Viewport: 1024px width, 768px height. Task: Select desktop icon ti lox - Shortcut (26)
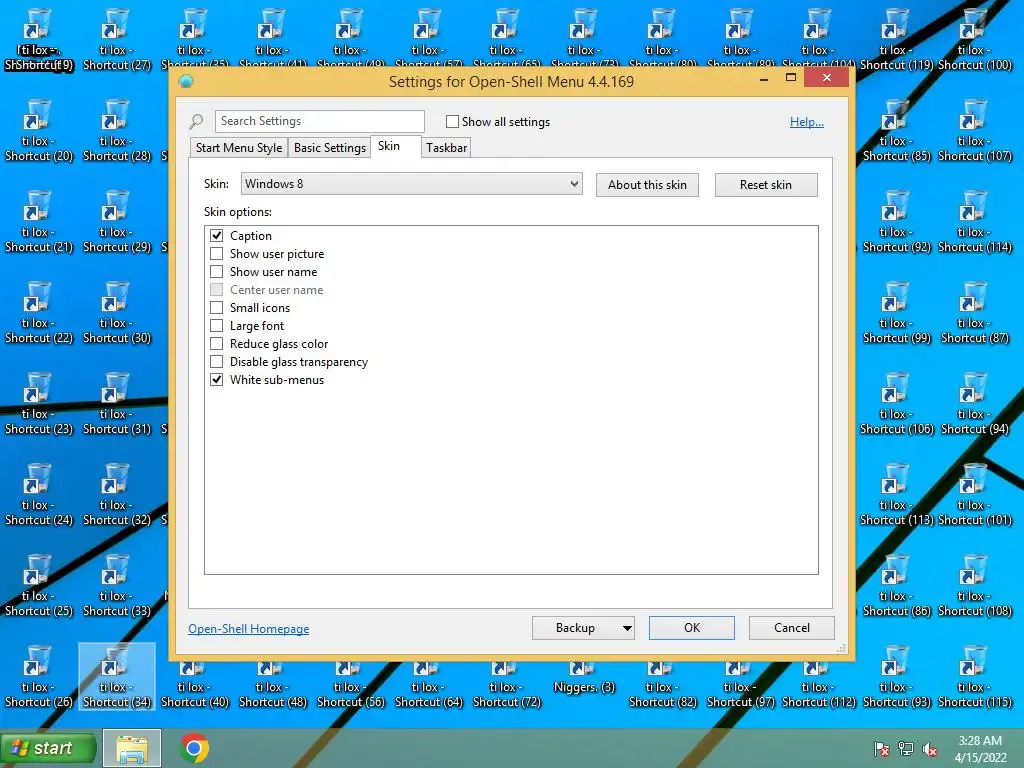coord(39,676)
